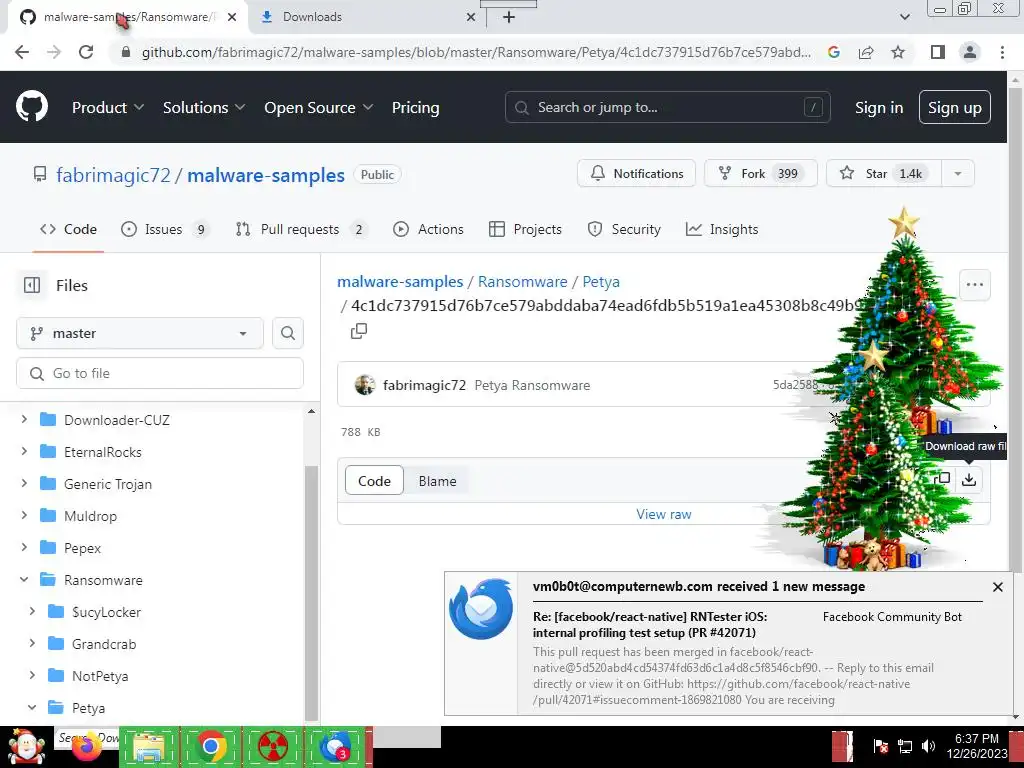Click the Sign up button
This screenshot has width=1024, height=768.
[954, 108]
